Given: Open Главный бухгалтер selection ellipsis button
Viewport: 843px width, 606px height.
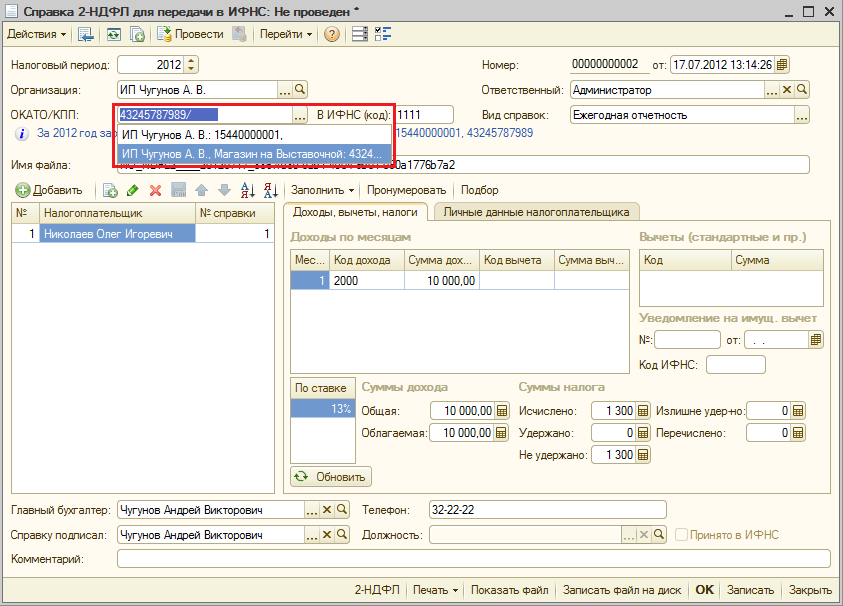Looking at the screenshot, I should (311, 510).
